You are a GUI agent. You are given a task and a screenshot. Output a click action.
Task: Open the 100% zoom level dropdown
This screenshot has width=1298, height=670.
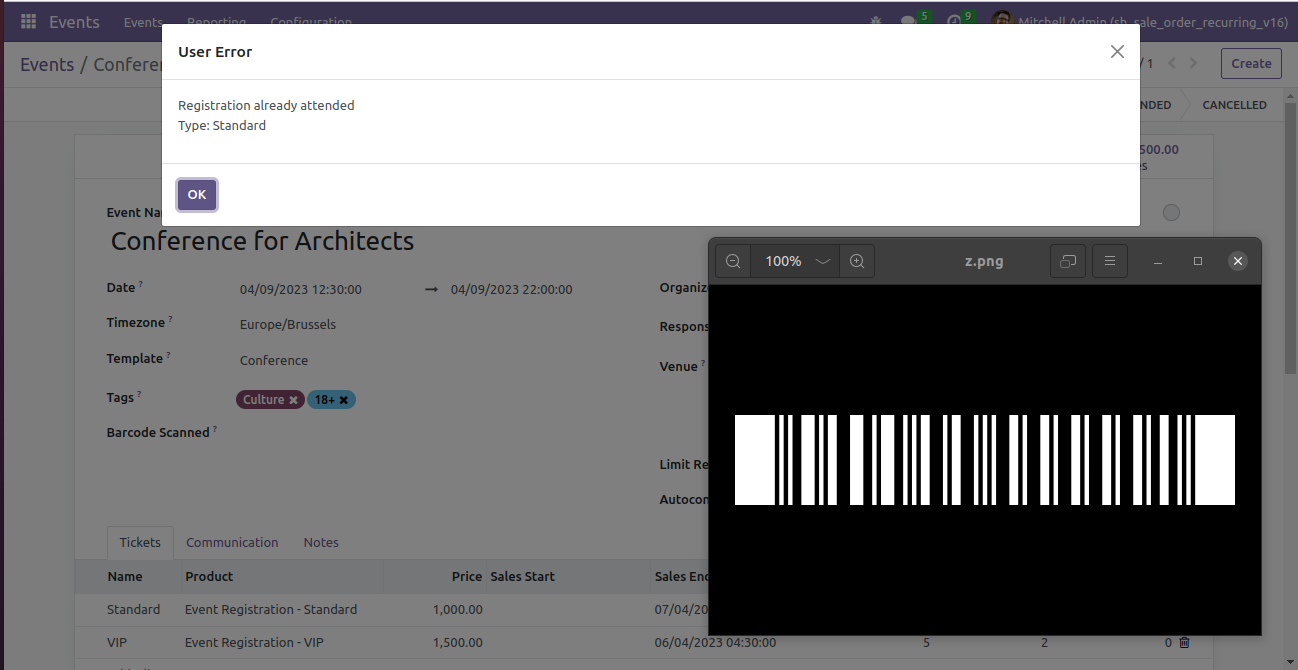coord(795,261)
